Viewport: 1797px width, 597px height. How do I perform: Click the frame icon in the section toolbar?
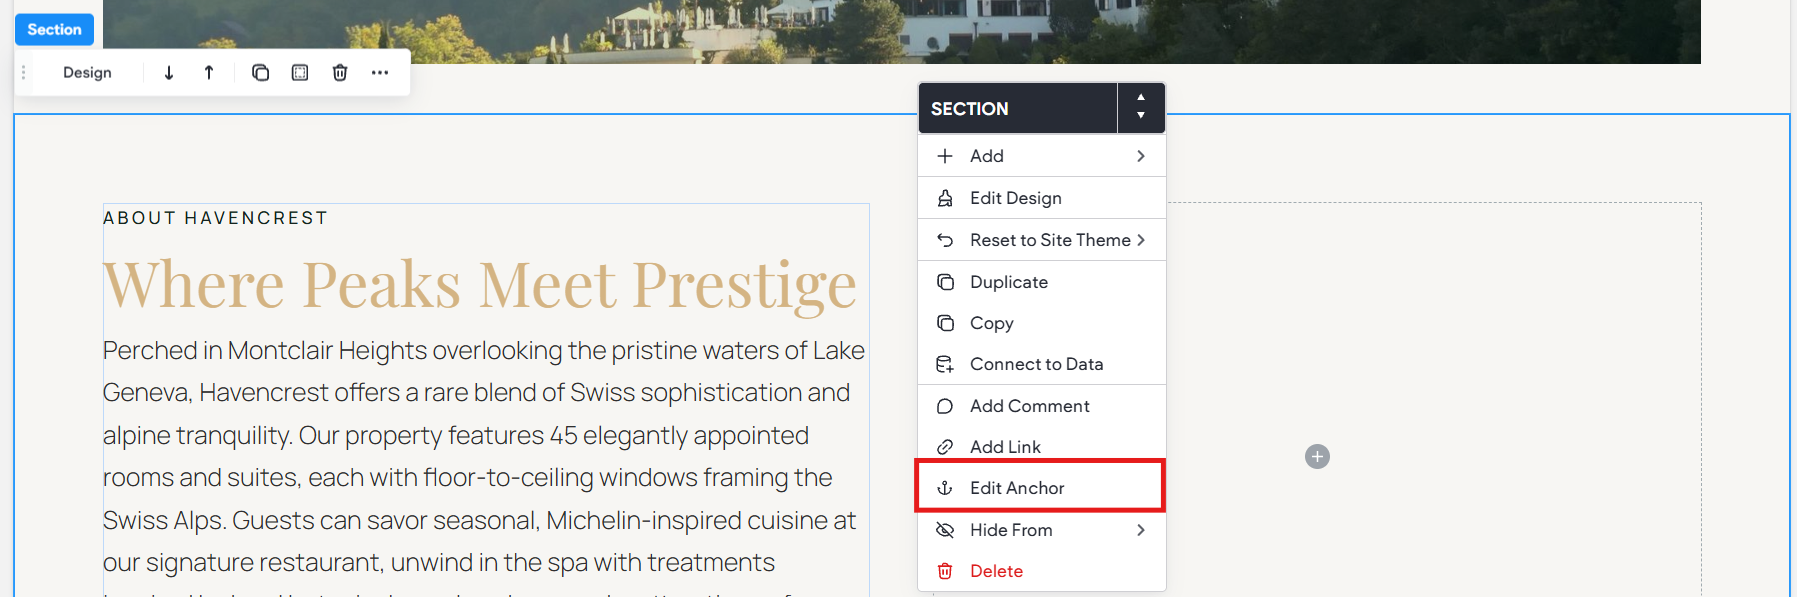pos(300,73)
